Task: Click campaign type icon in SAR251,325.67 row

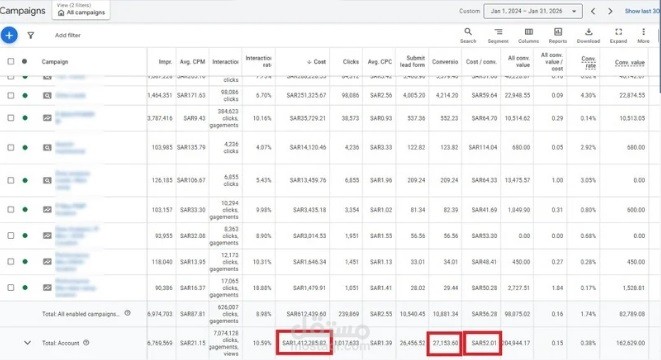Action: 47,96
